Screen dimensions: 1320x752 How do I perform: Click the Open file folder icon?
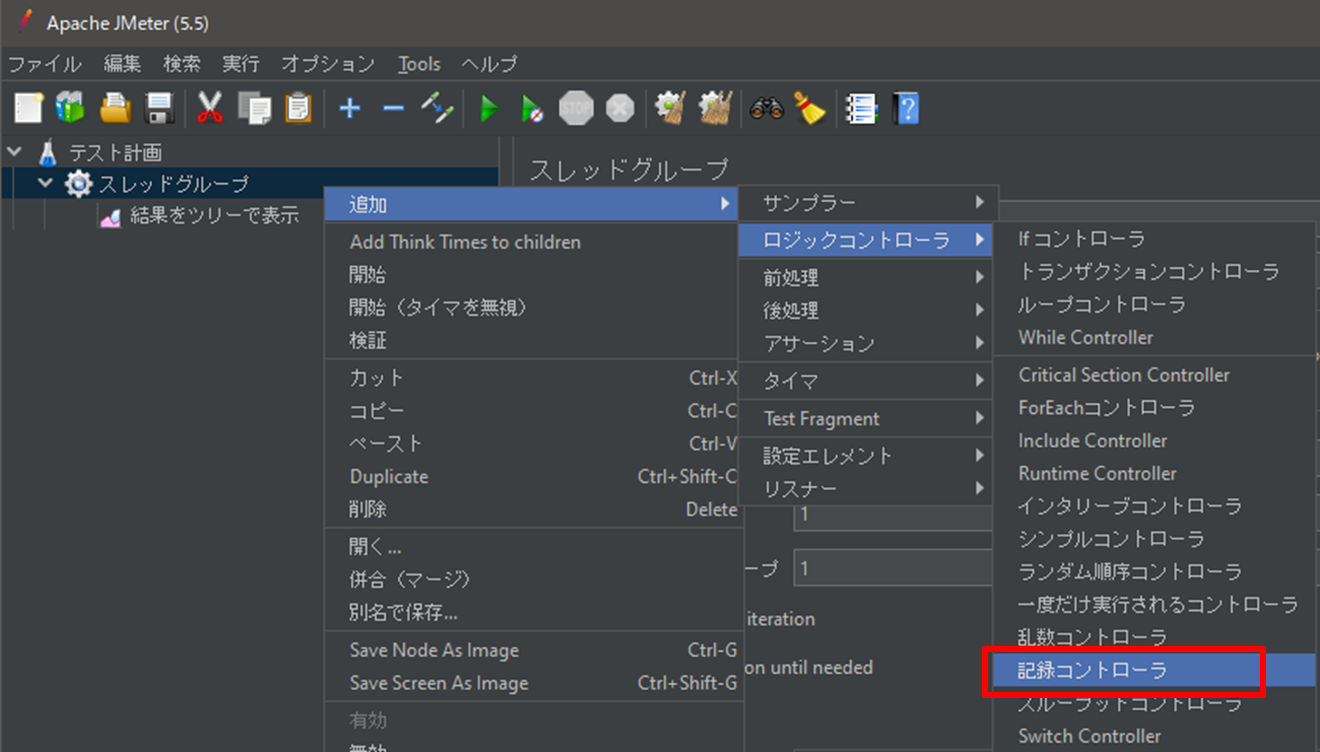pos(115,107)
